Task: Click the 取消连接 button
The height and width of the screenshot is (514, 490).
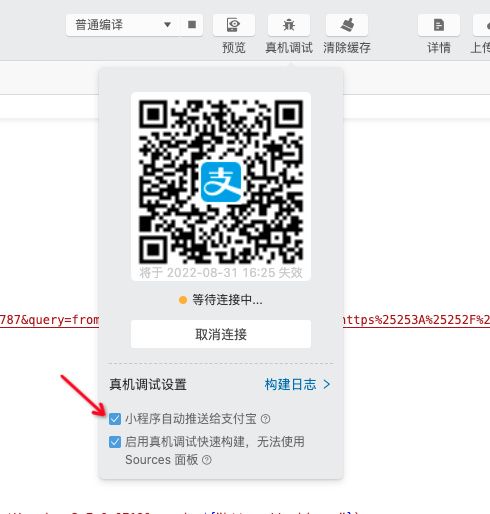Action: (x=221, y=334)
